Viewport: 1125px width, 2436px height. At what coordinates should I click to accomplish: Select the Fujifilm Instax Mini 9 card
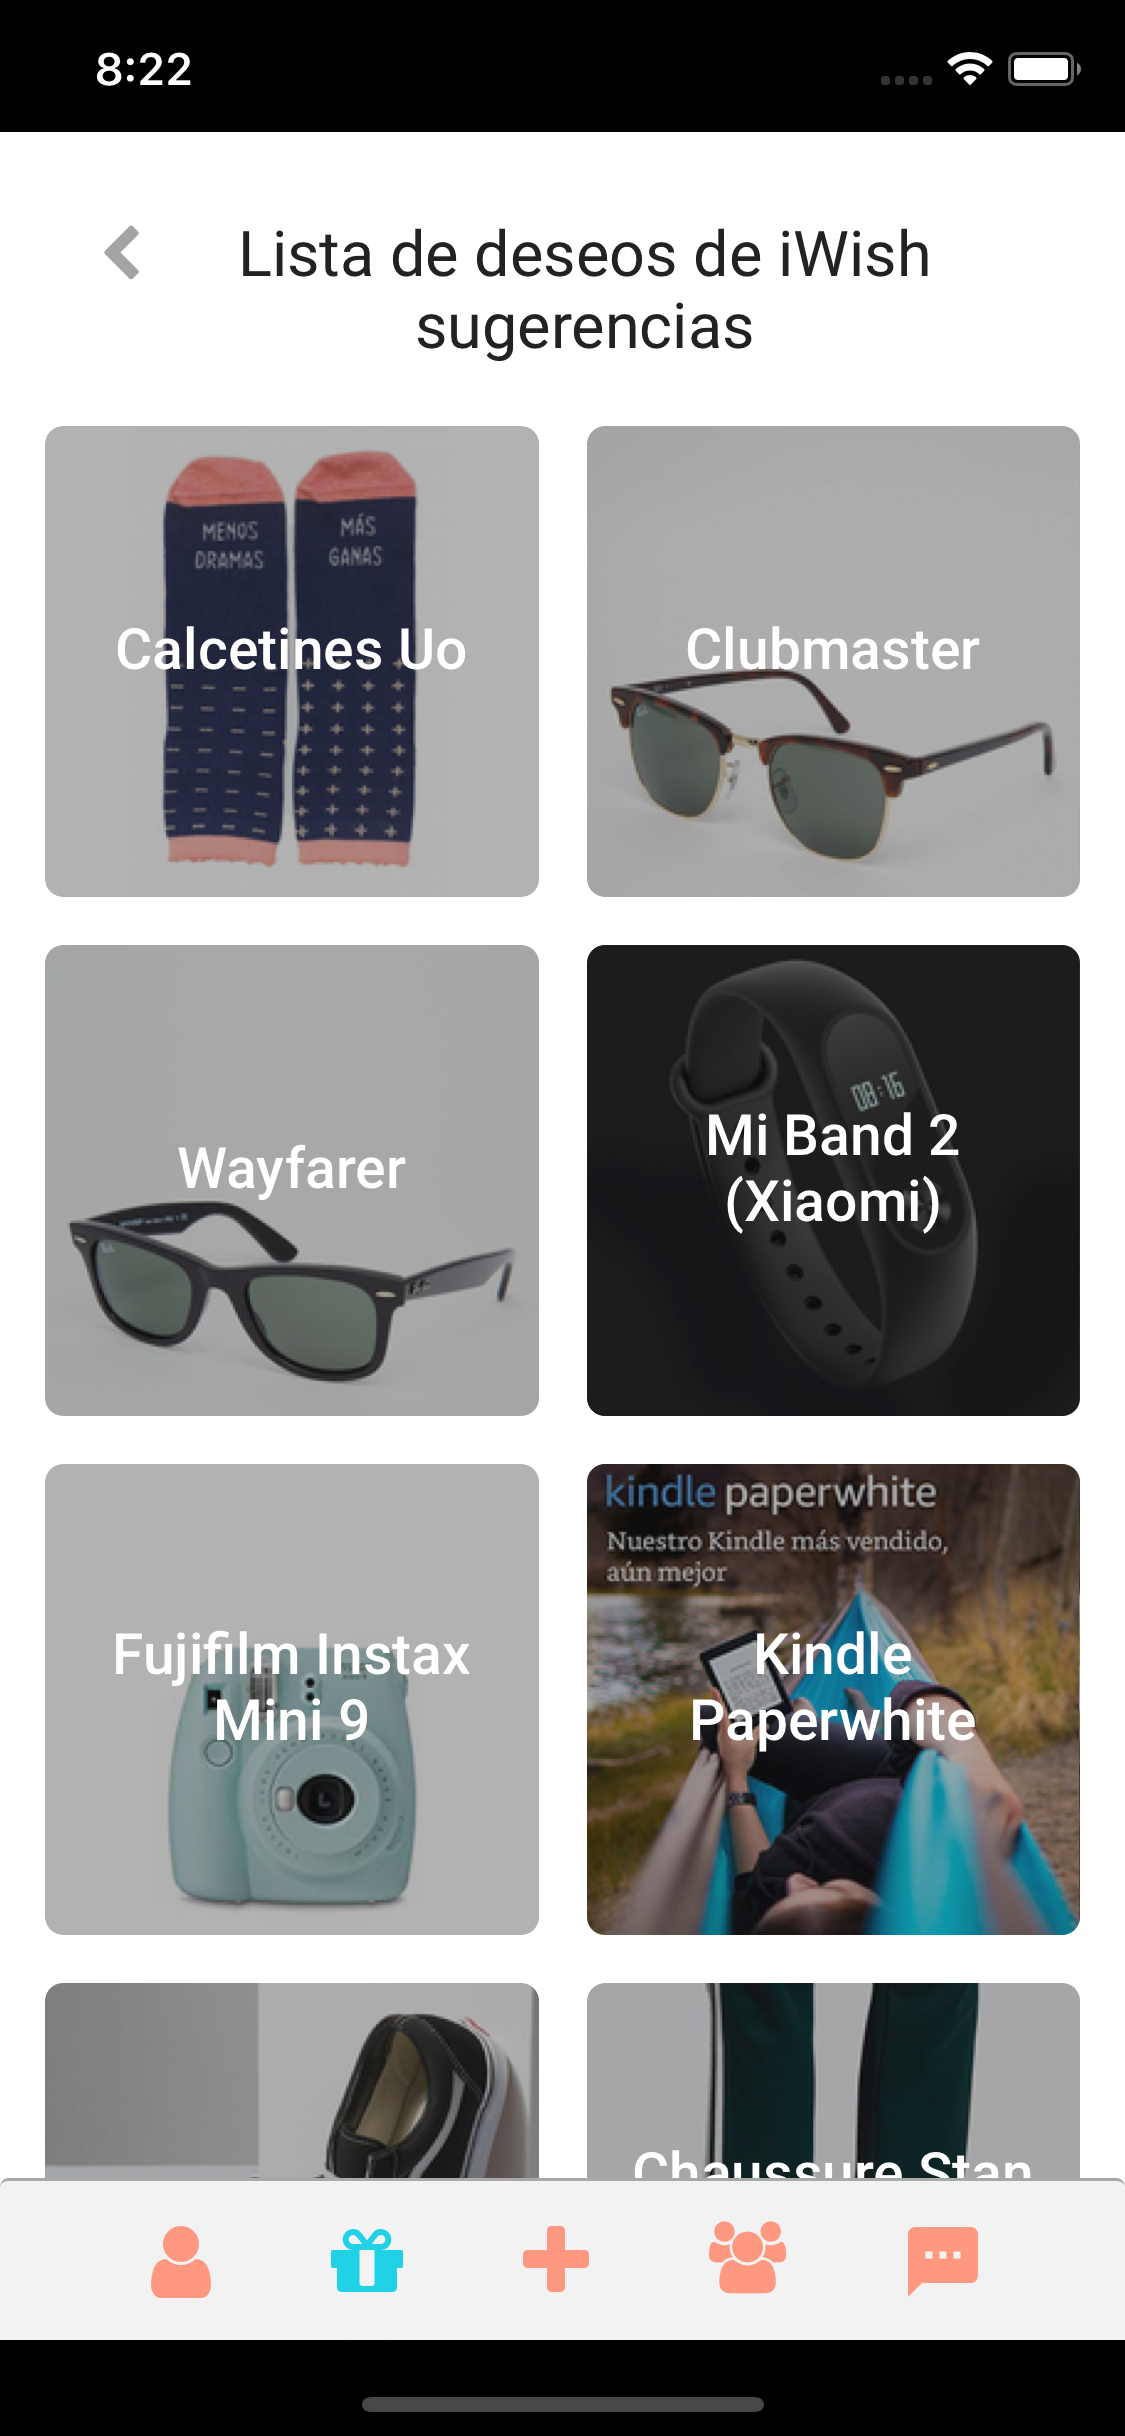click(292, 1699)
